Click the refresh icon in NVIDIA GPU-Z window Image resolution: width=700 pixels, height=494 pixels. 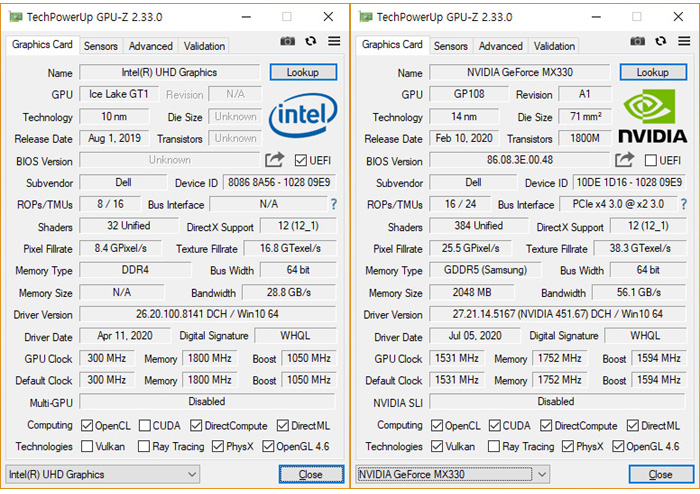(x=661, y=41)
